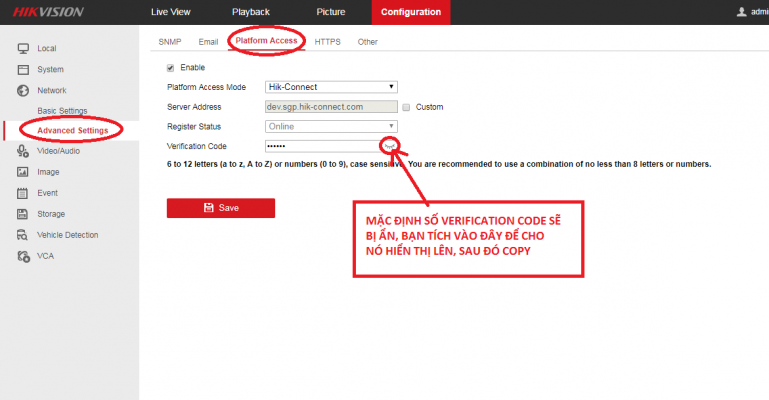Image resolution: width=769 pixels, height=400 pixels.
Task: Click the System window icon
Action: point(23,70)
